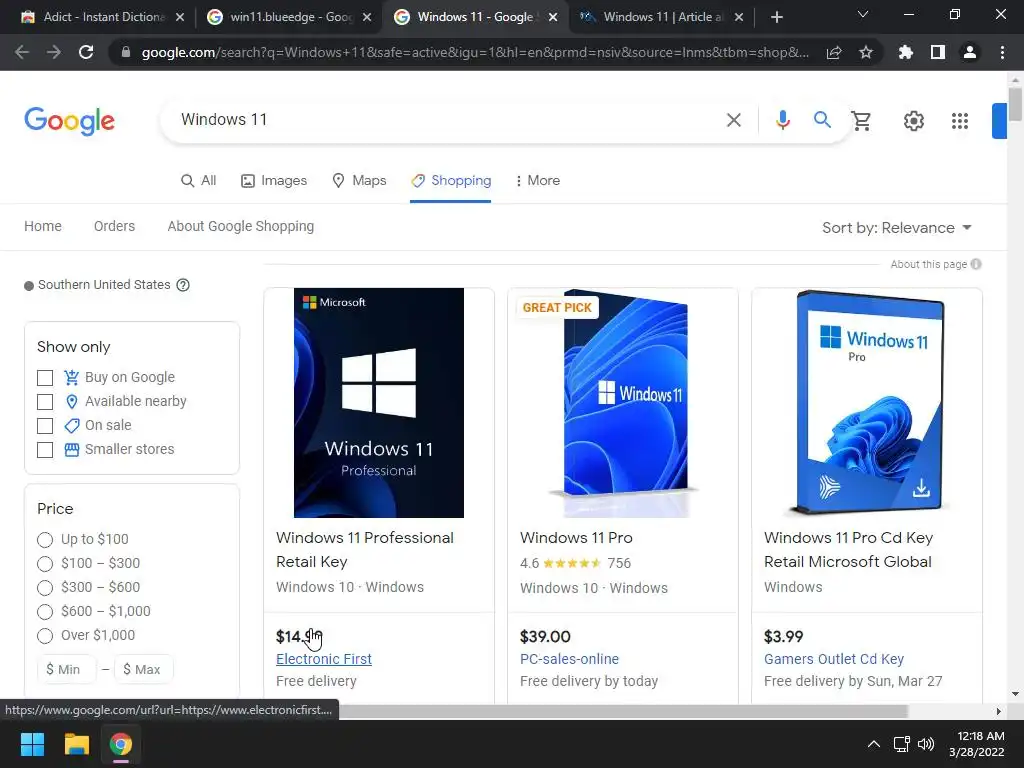Open the Sort by: Relevance dropdown
Image resolution: width=1024 pixels, height=768 pixels.
897,227
